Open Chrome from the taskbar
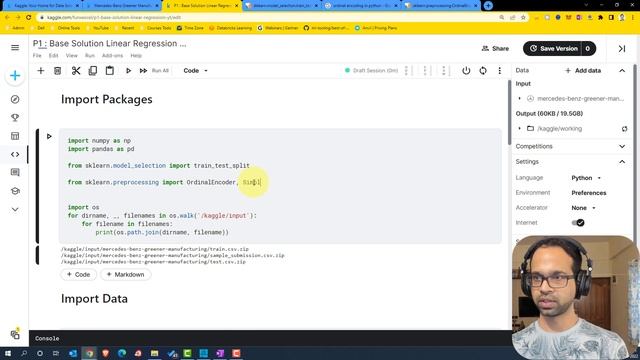 [x=89, y=353]
